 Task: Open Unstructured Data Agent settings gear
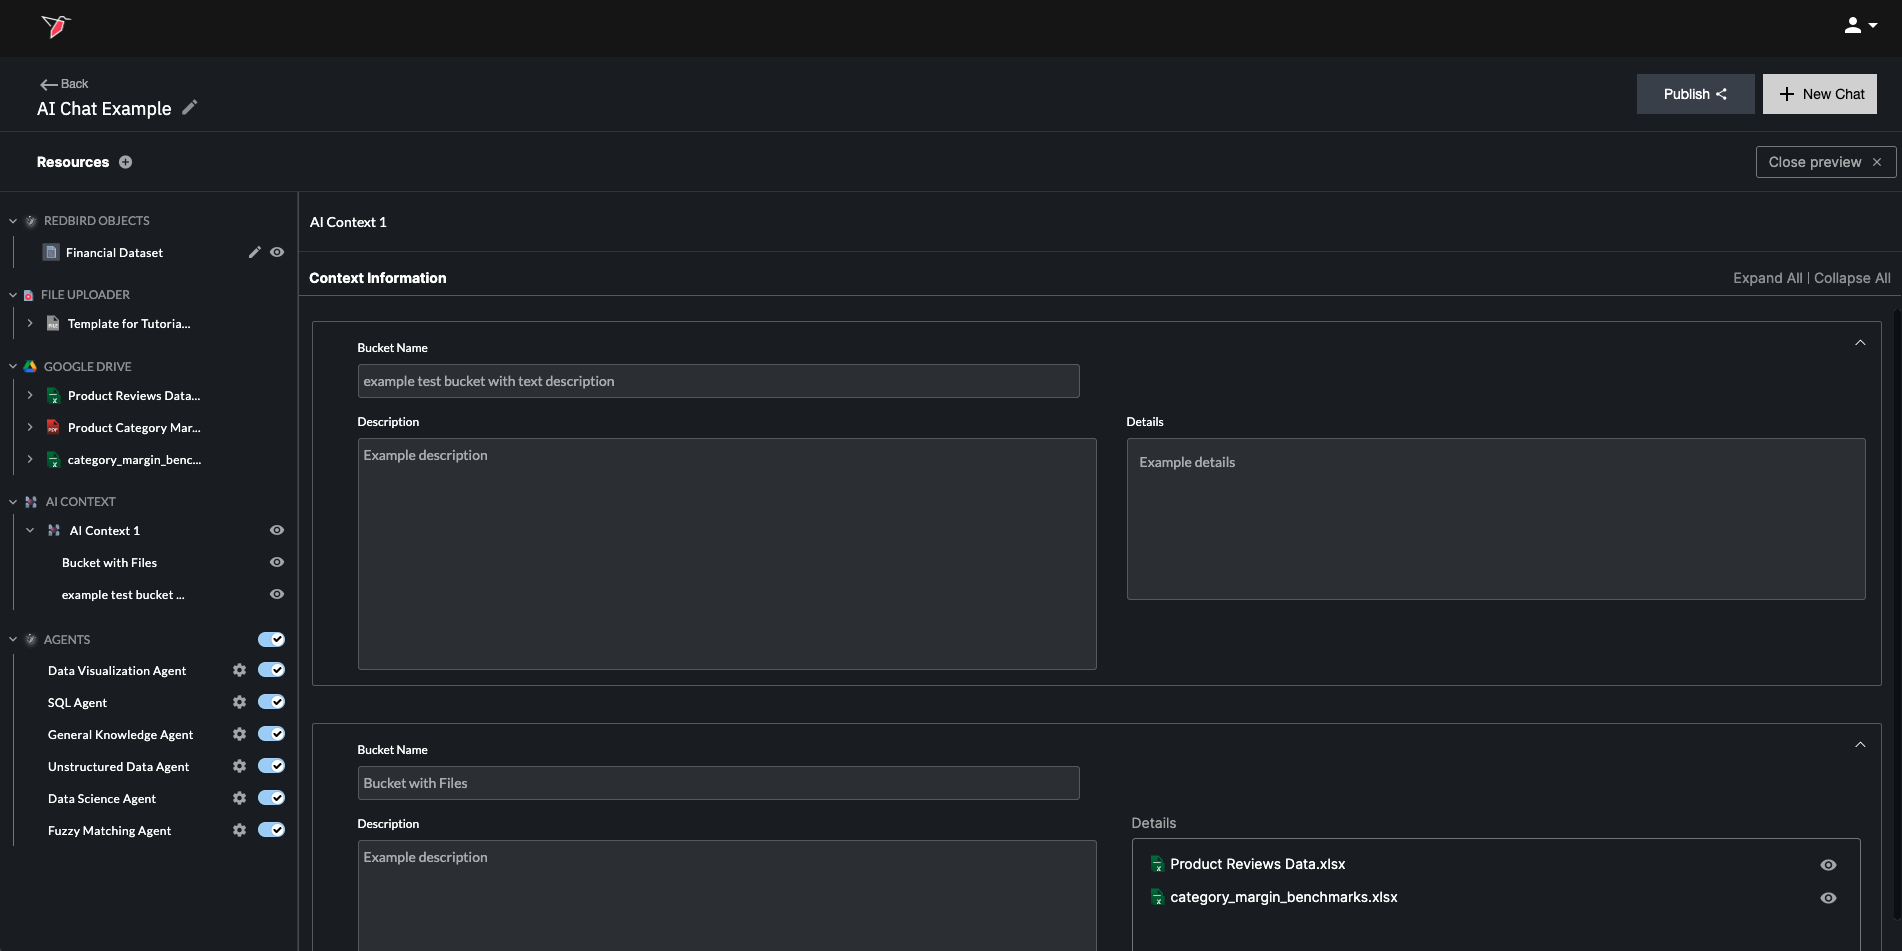[239, 766]
